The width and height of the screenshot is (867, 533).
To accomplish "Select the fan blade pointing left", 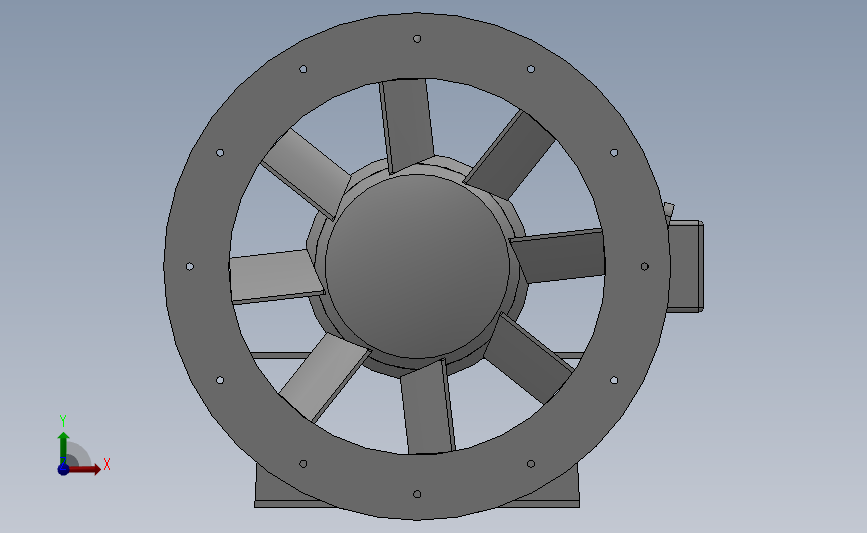I will 276,276.
